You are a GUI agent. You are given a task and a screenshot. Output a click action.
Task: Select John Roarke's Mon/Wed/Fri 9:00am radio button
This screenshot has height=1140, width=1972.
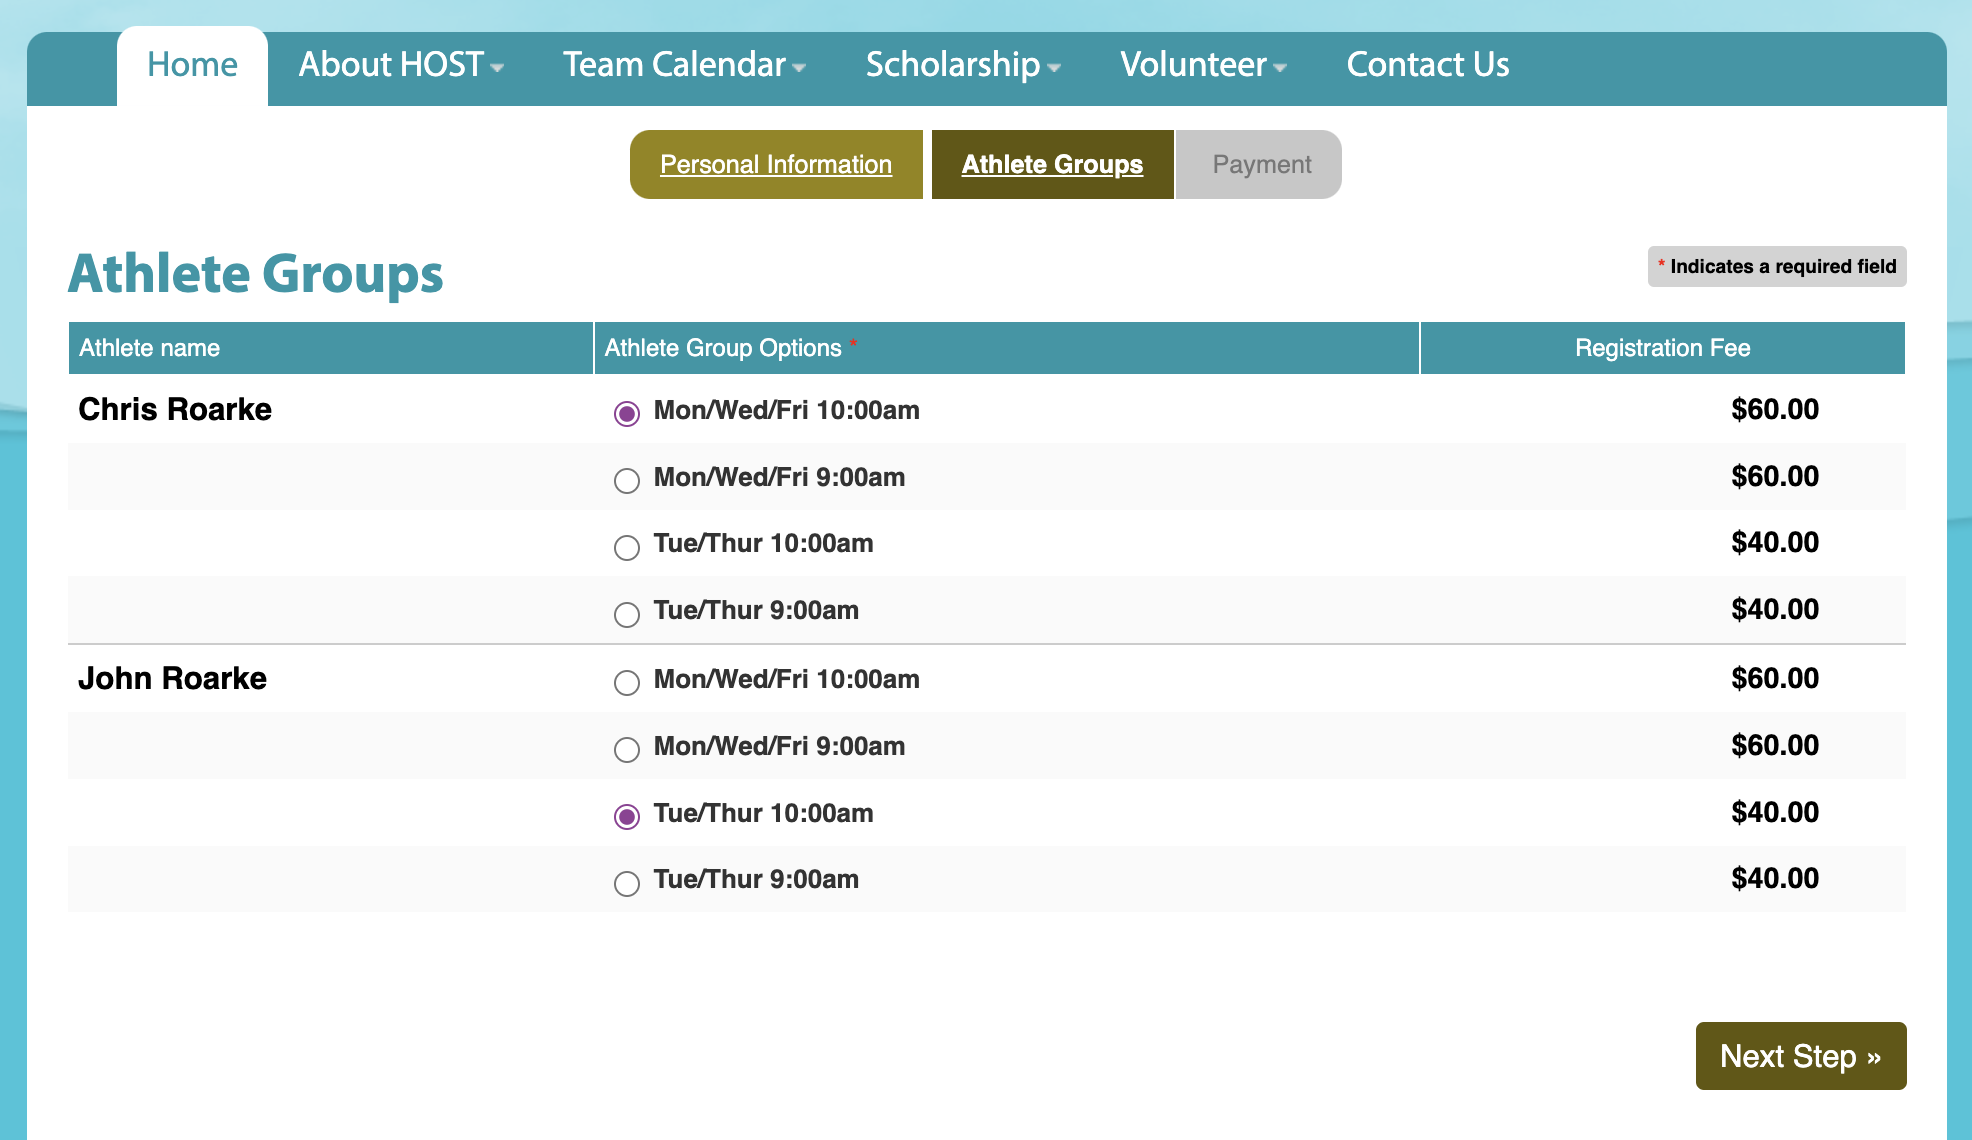click(x=627, y=750)
